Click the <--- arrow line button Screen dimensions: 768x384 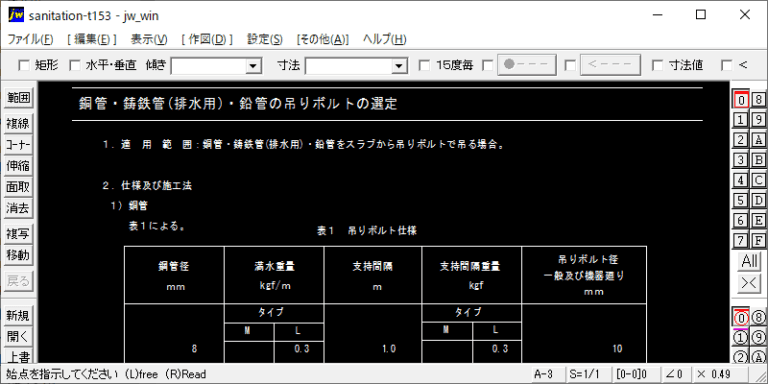pyautogui.click(x=610, y=65)
